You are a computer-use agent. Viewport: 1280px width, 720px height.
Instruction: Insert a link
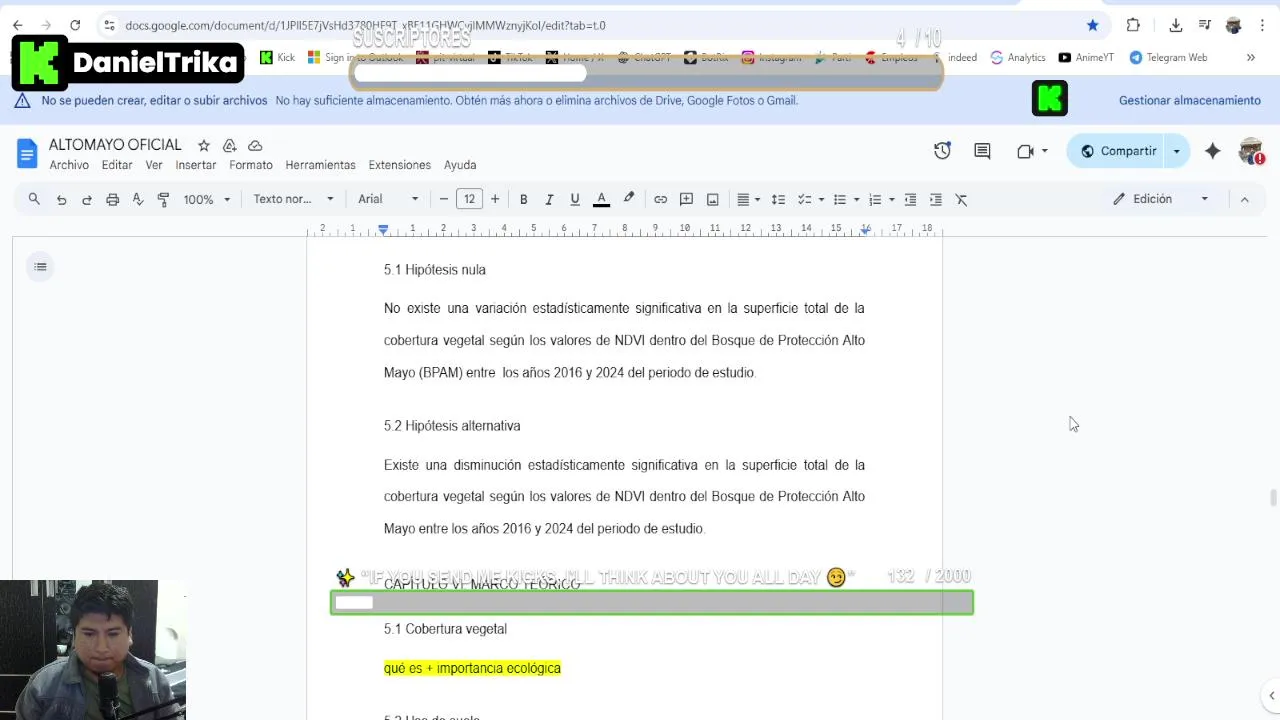point(660,199)
